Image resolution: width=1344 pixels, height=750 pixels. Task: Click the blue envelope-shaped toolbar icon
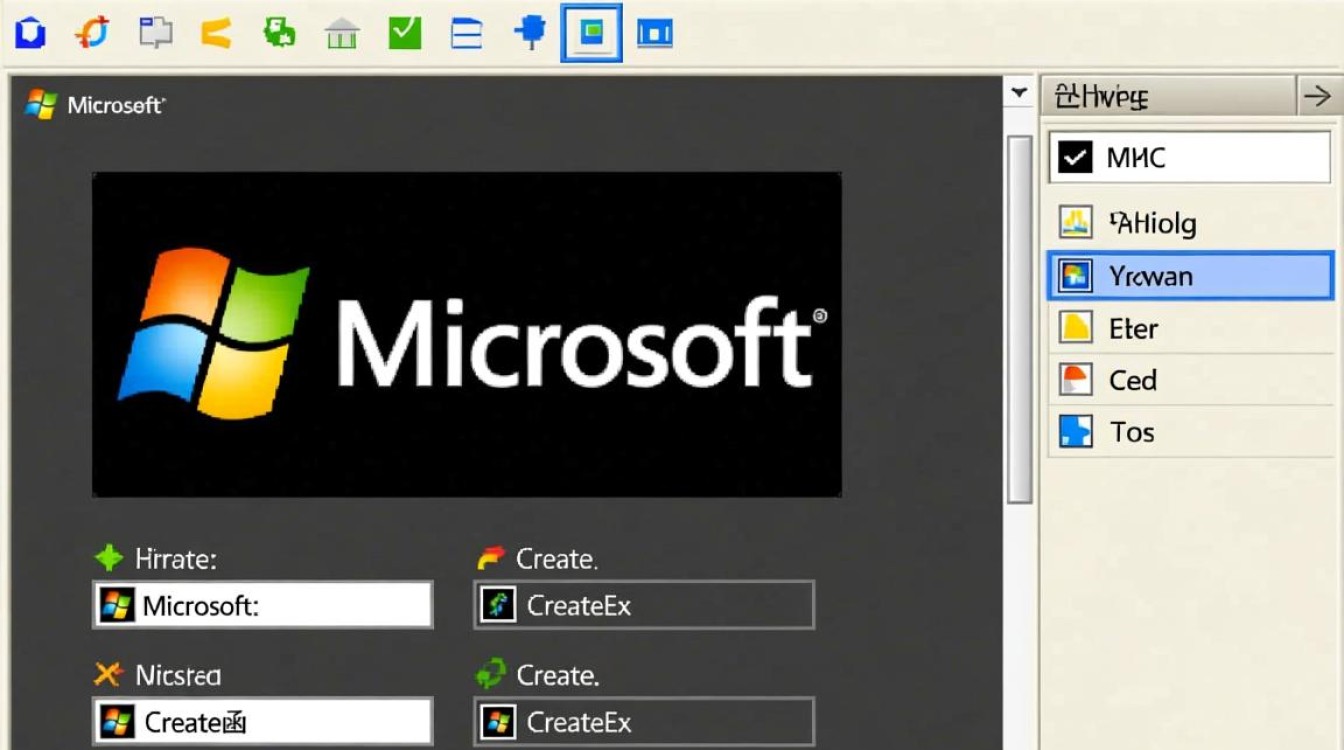tap(31, 34)
